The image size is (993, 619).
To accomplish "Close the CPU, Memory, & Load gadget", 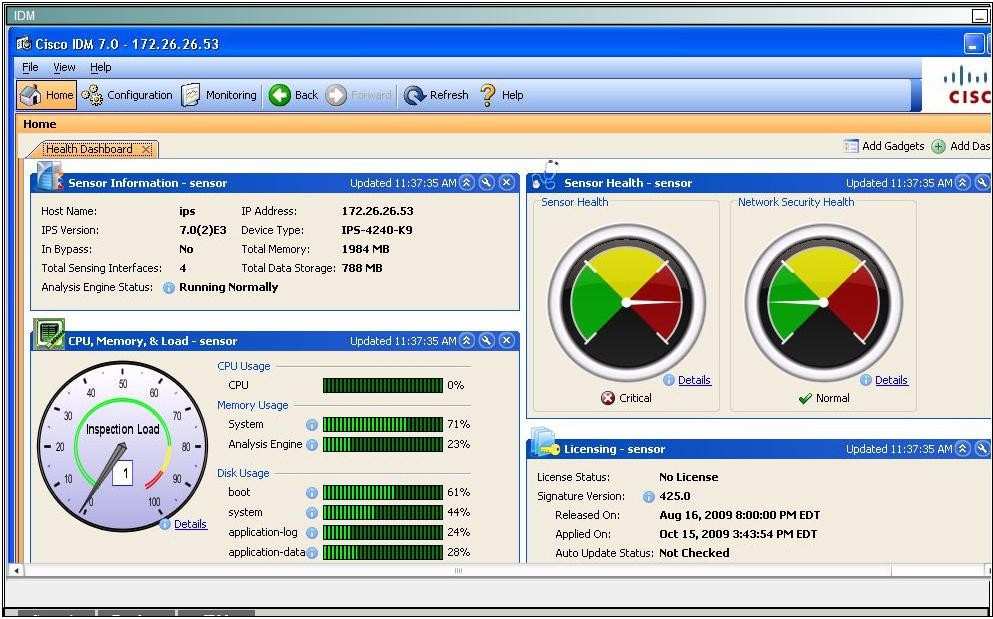I will click(x=507, y=341).
